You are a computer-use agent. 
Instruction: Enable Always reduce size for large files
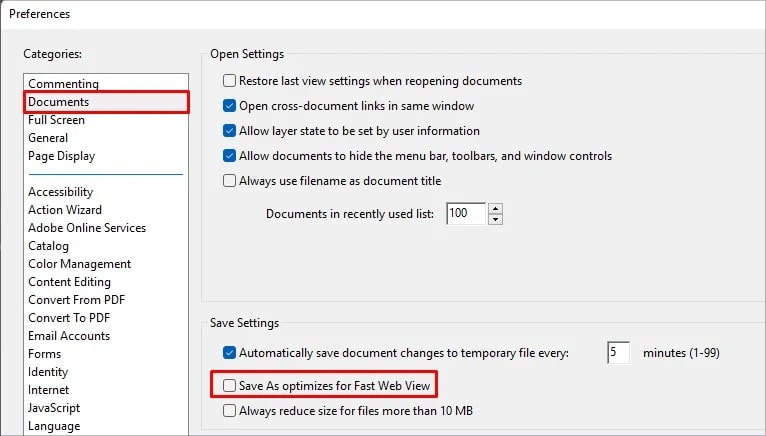[229, 411]
